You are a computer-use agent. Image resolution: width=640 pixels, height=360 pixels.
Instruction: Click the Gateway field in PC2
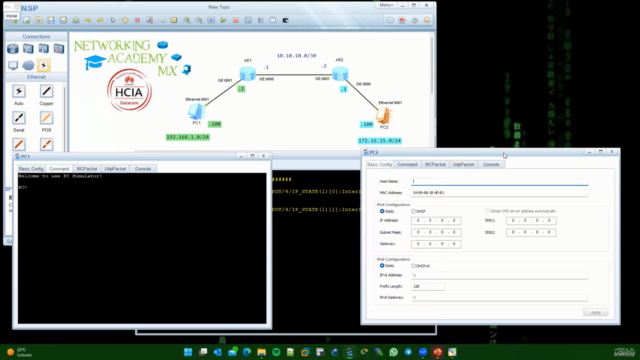[436, 244]
